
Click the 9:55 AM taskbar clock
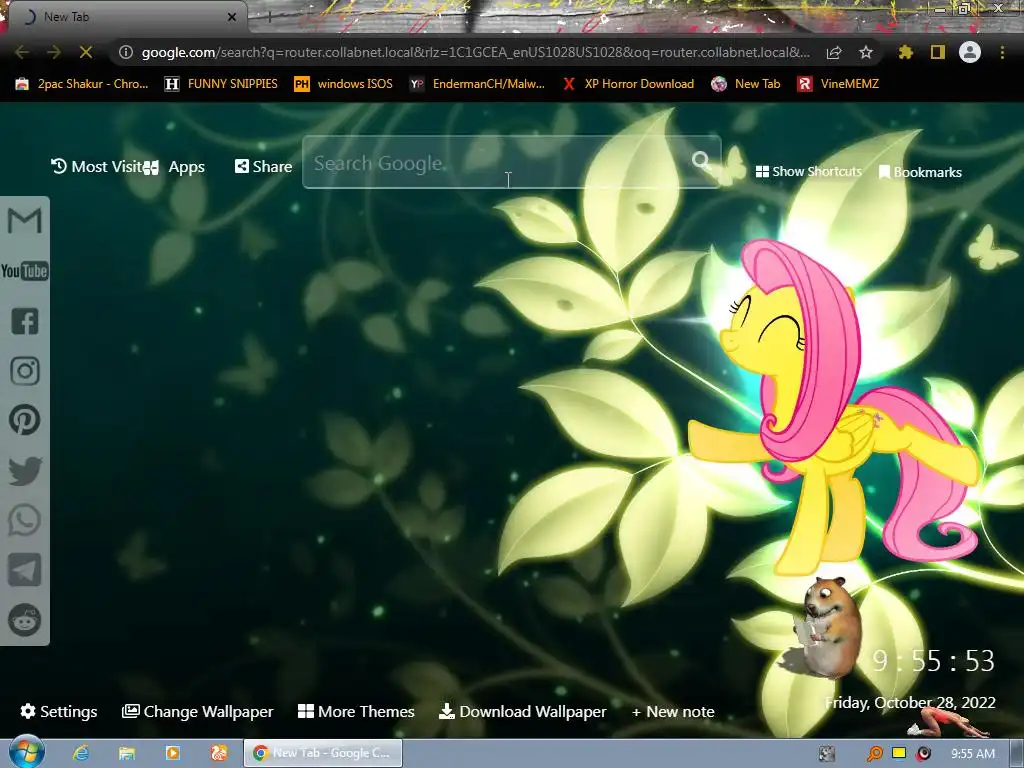click(x=973, y=754)
